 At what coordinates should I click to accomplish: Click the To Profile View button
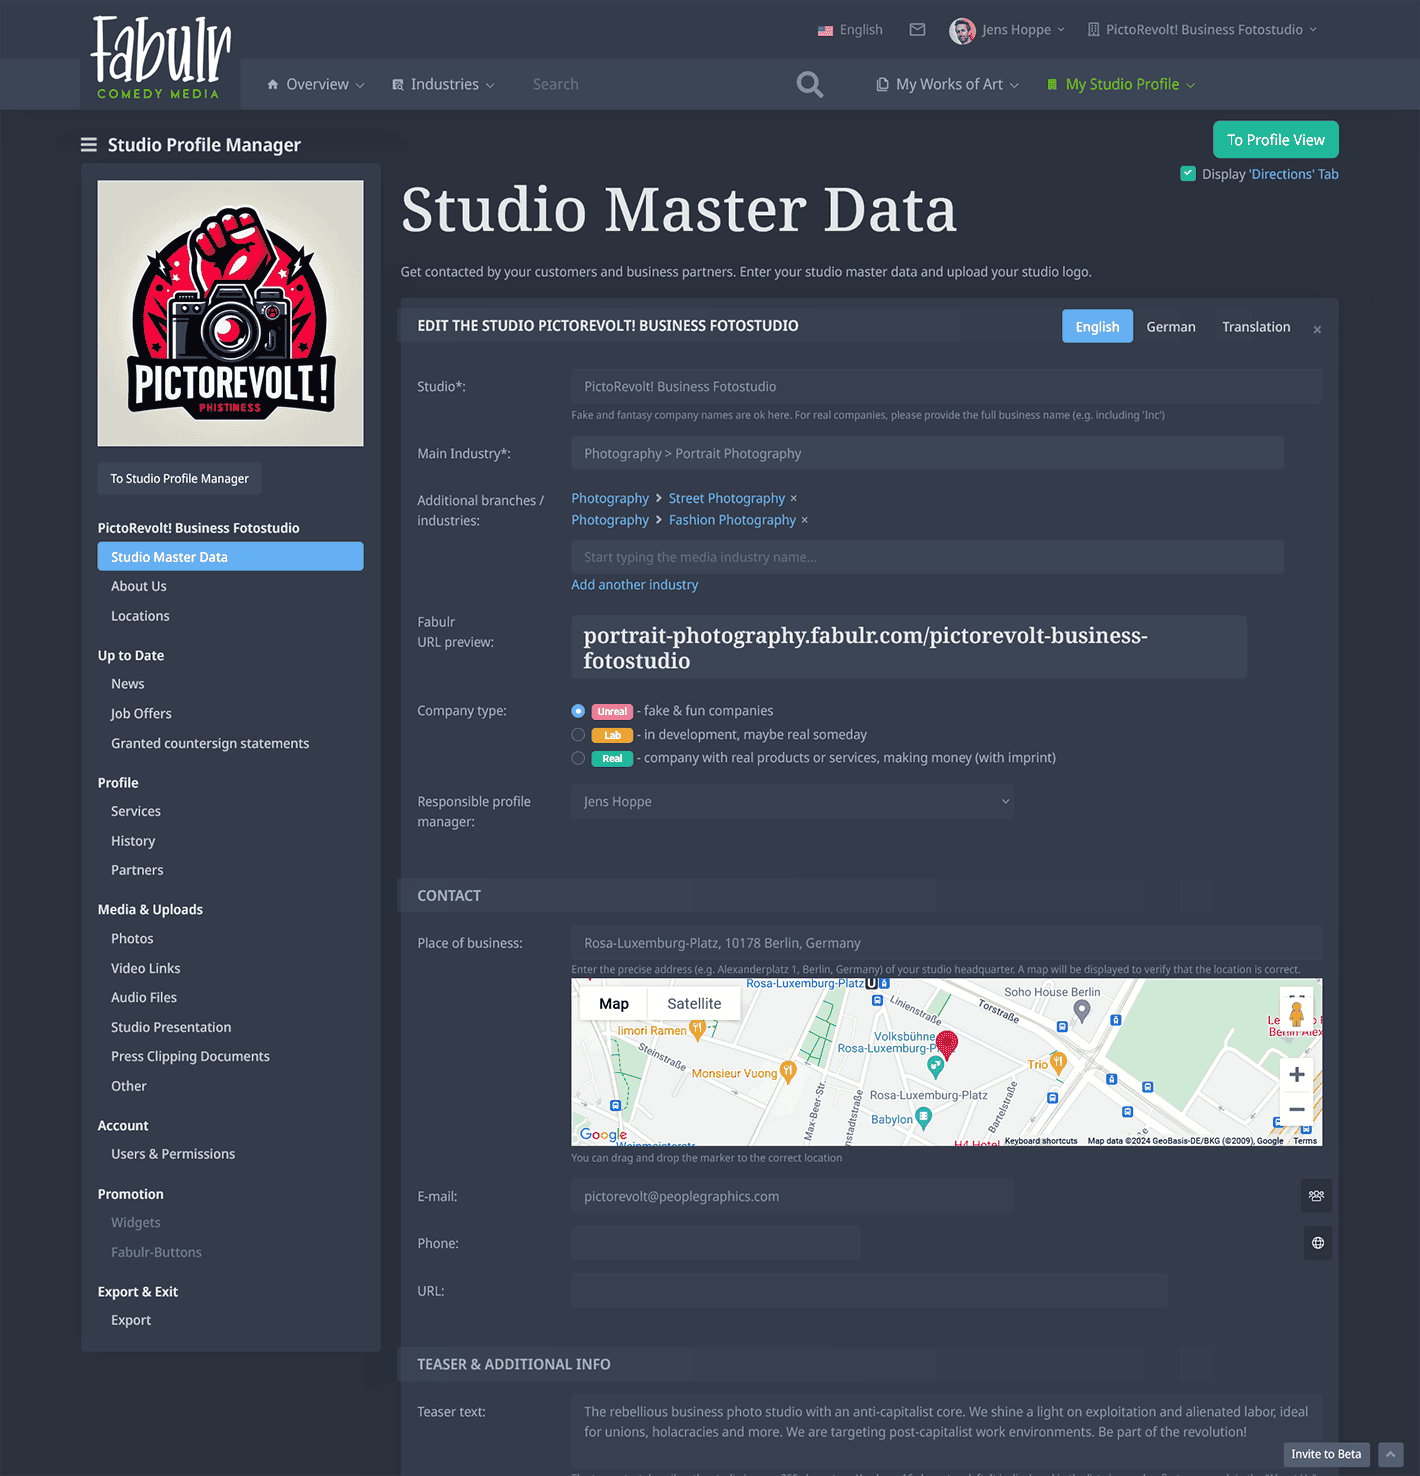(x=1275, y=139)
